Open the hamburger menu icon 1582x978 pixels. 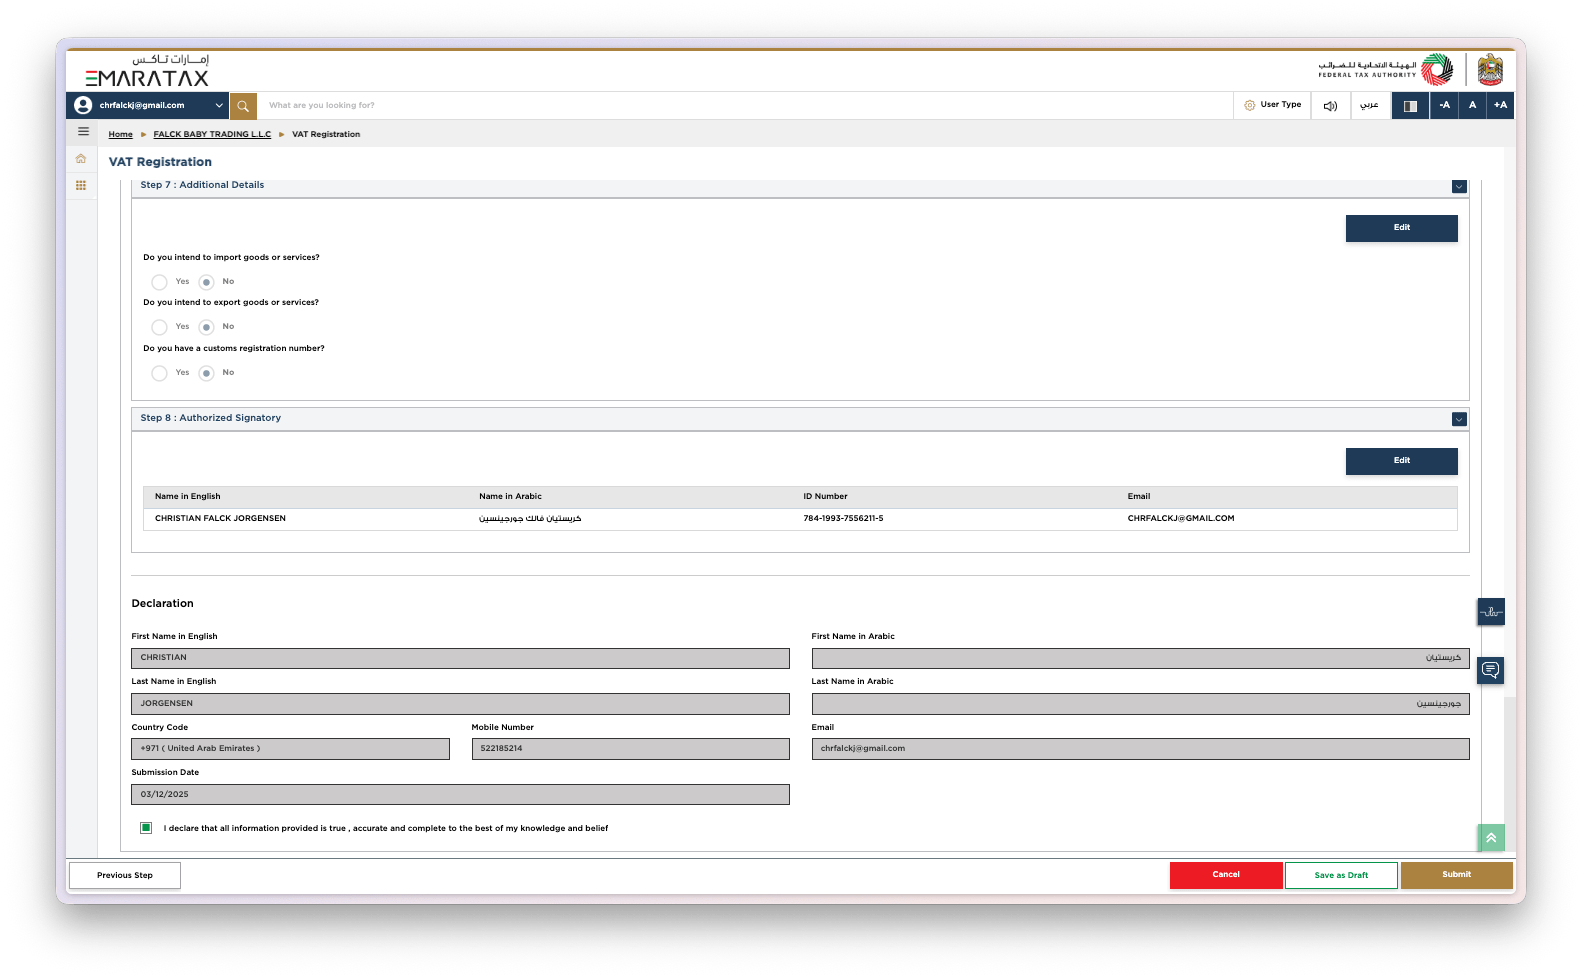coord(83,132)
